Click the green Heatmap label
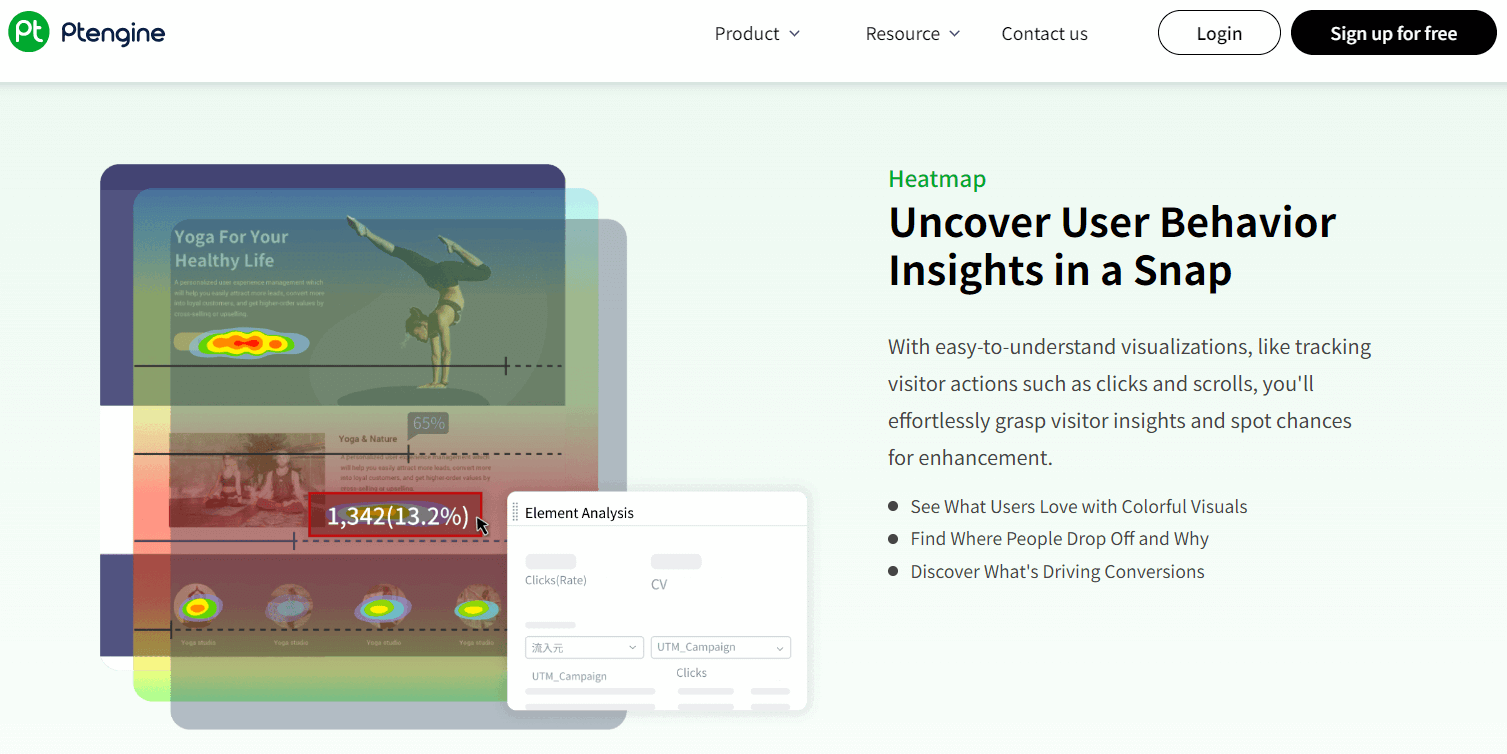Viewport: 1507px width, 754px height. 937,179
